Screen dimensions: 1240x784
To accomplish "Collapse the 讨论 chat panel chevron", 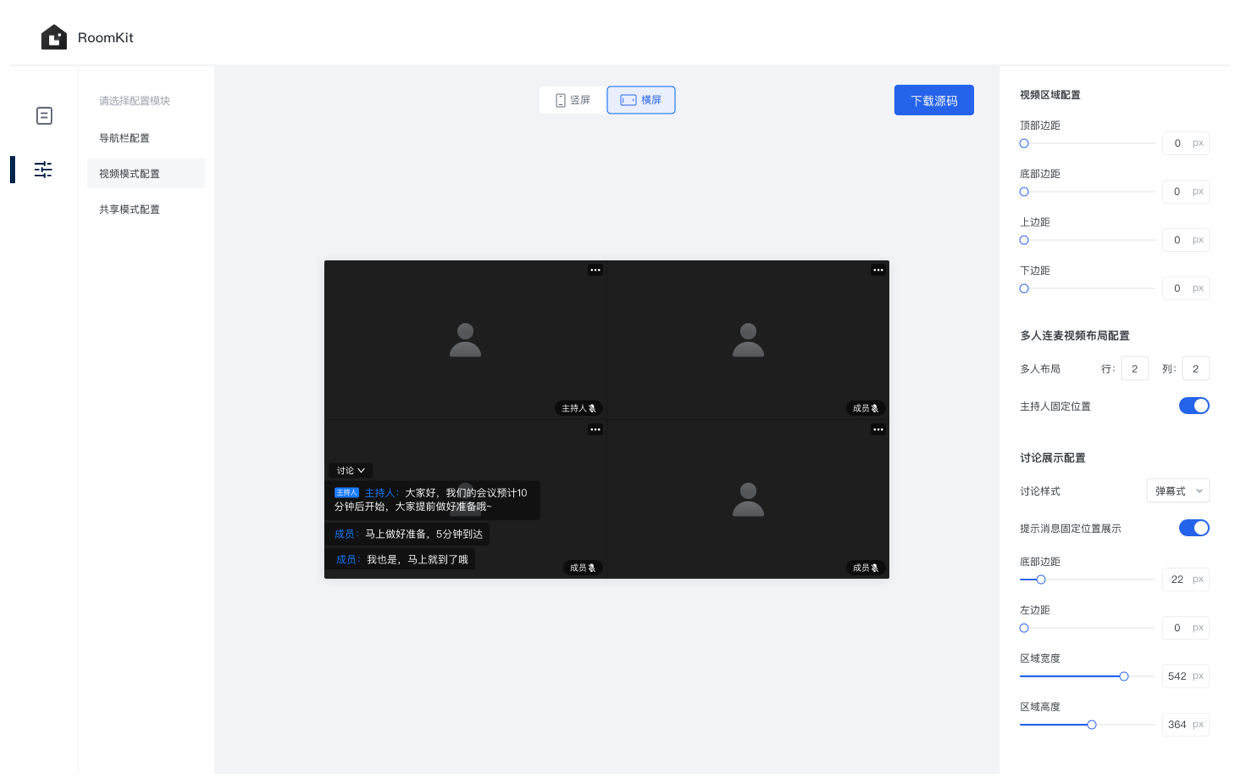I will [362, 471].
